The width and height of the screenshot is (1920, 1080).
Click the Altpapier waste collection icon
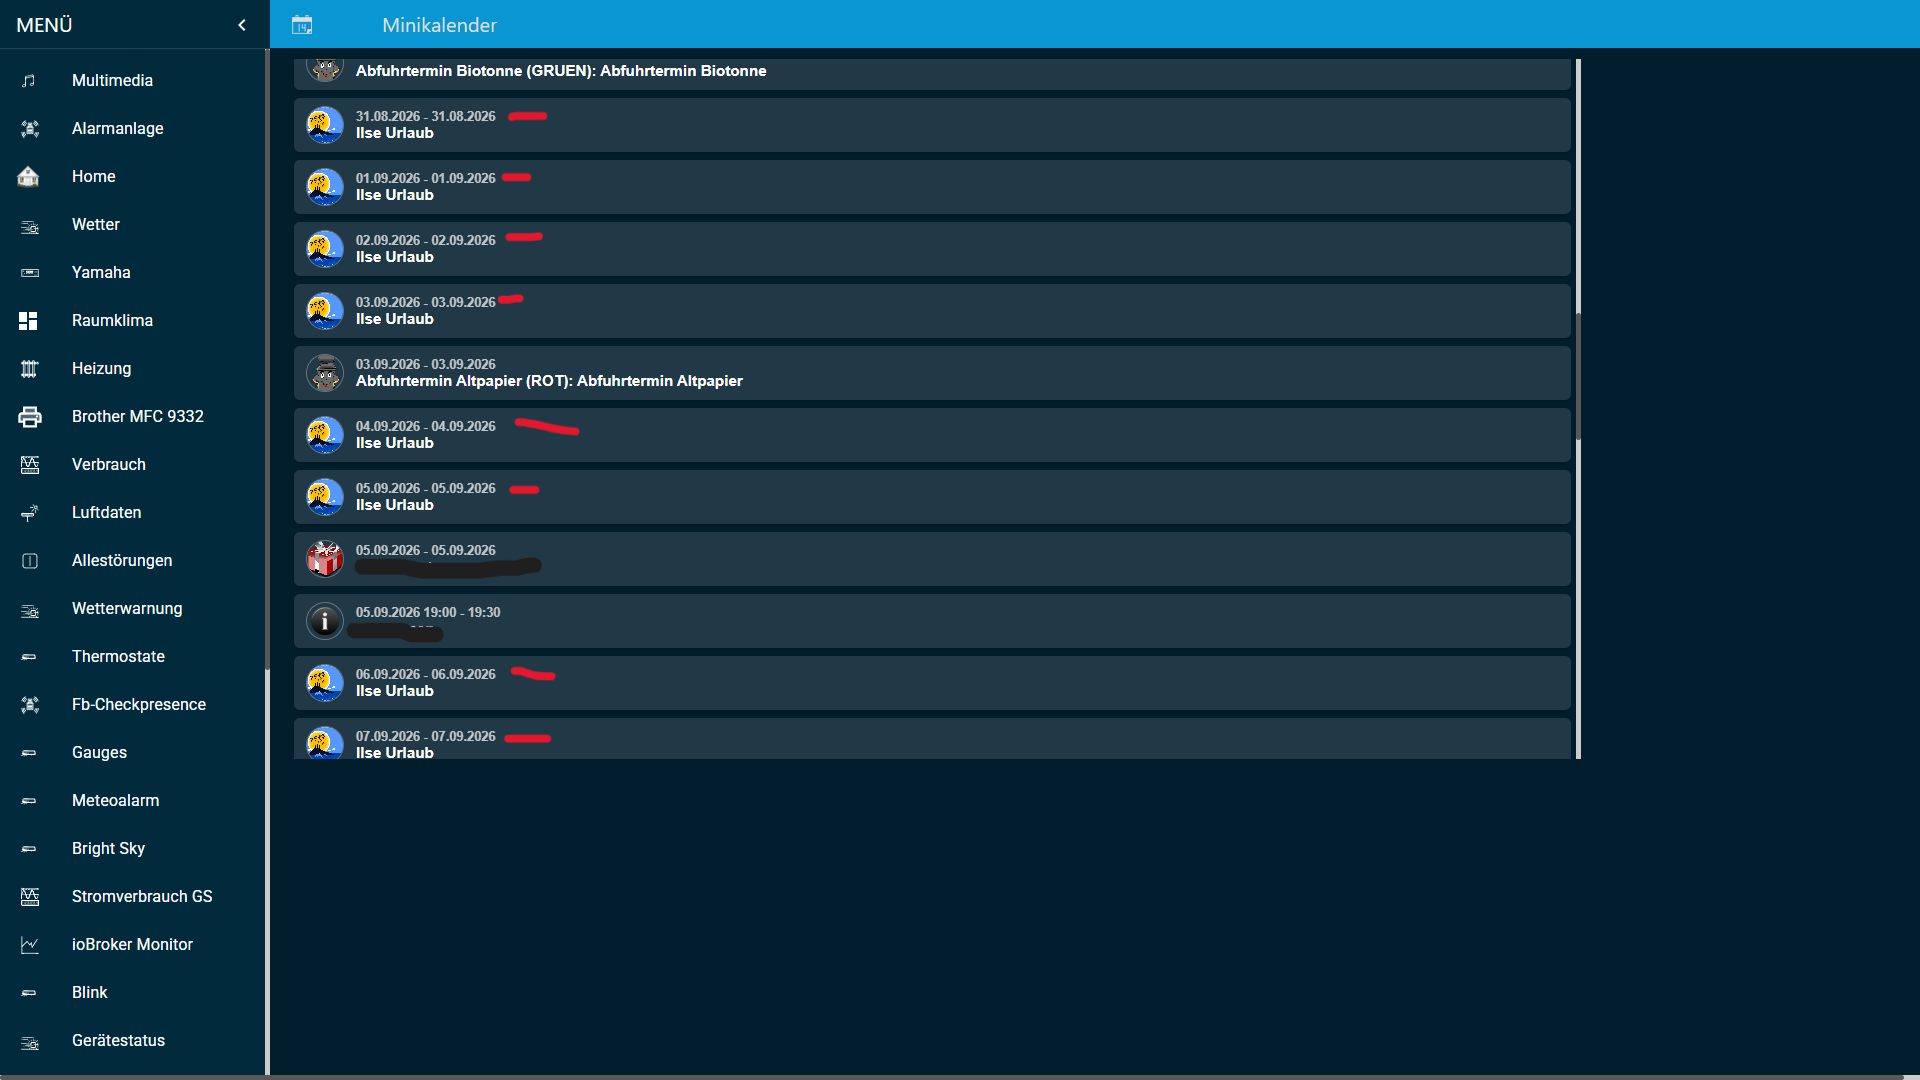coord(325,373)
